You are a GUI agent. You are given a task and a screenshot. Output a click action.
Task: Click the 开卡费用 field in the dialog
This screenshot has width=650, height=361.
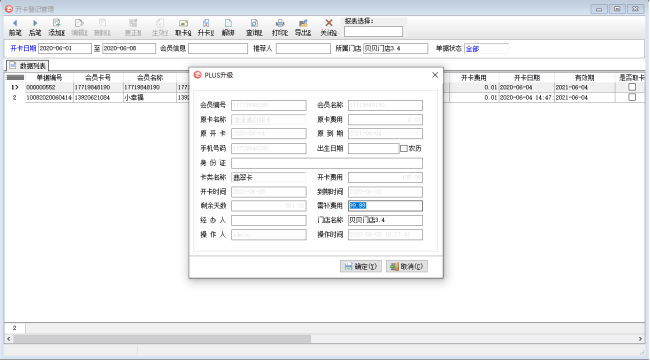(x=385, y=177)
